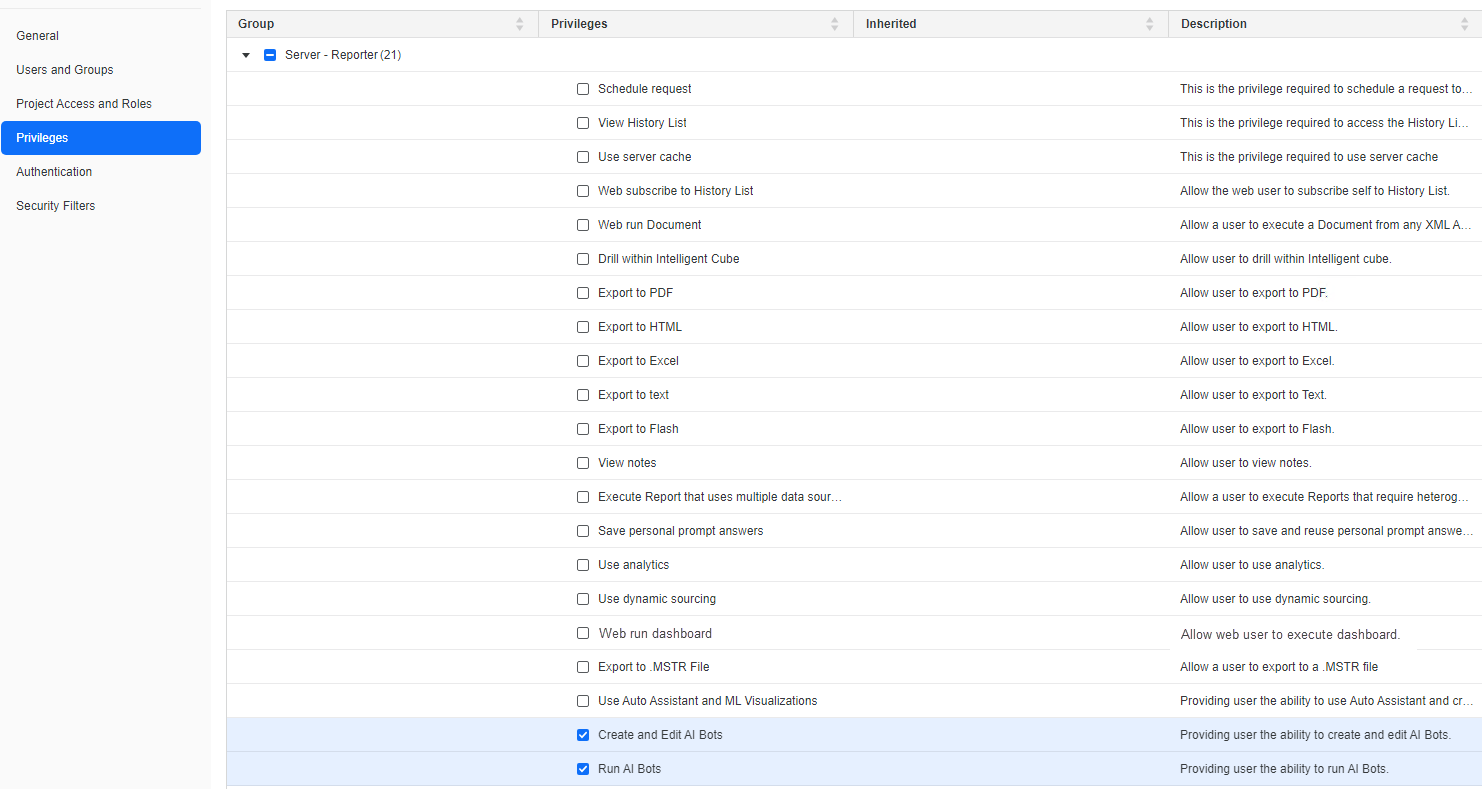Open Project Access and Roles
The width and height of the screenshot is (1482, 789).
click(84, 104)
